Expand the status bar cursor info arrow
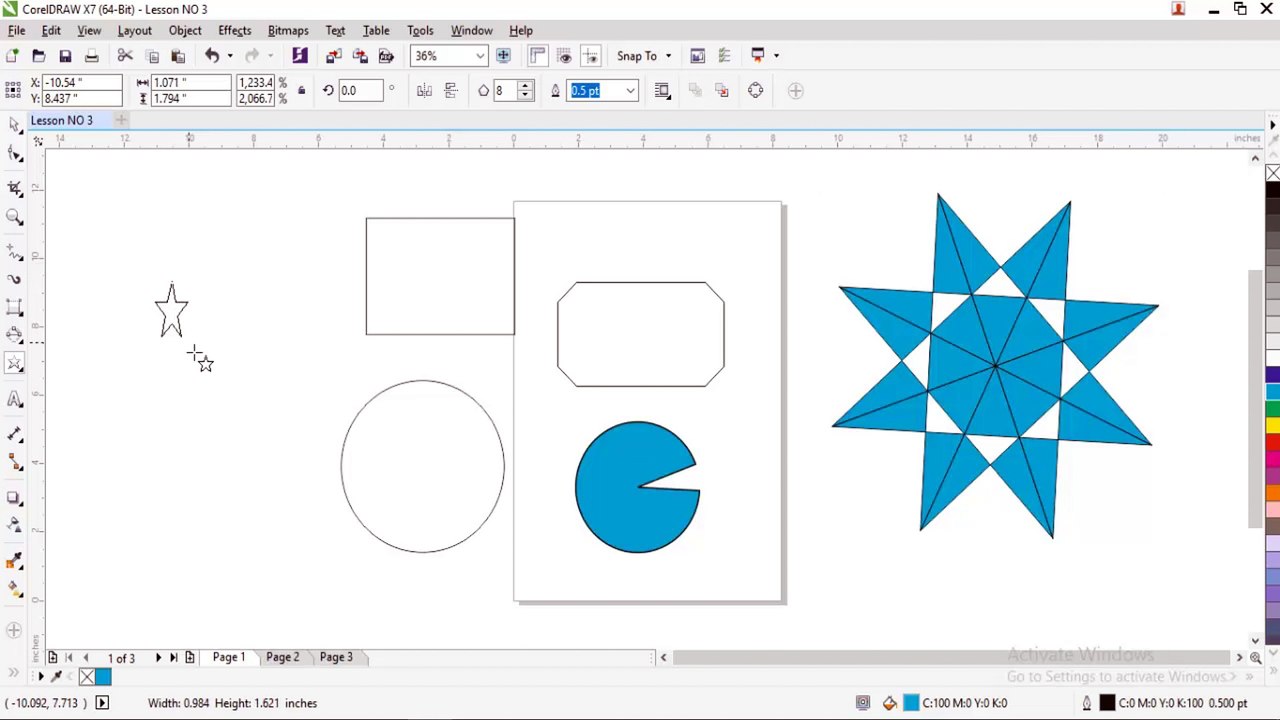 click(101, 703)
